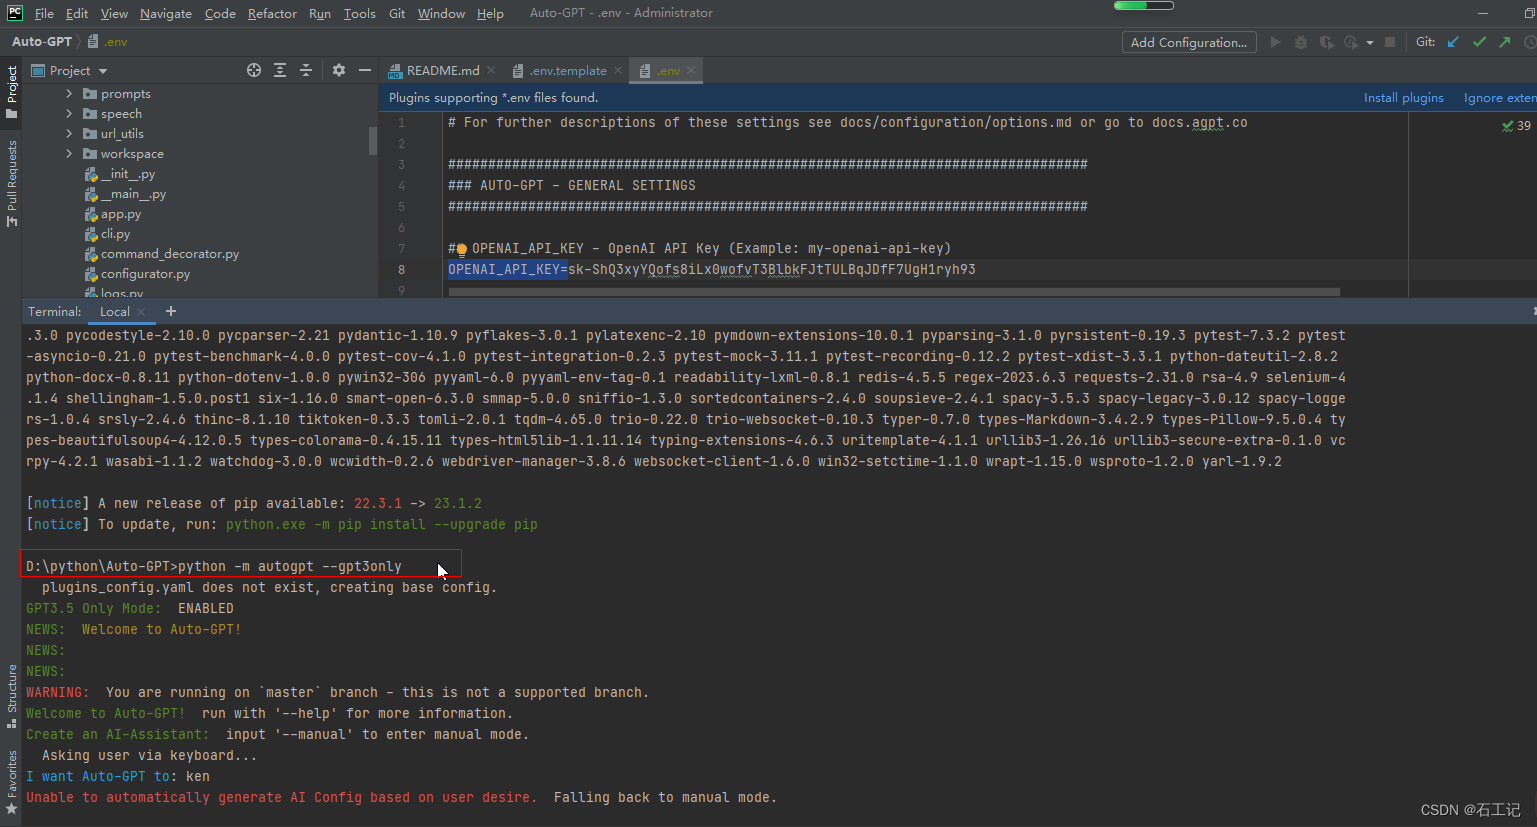Open the Git menu
1537x827 pixels.
click(397, 13)
